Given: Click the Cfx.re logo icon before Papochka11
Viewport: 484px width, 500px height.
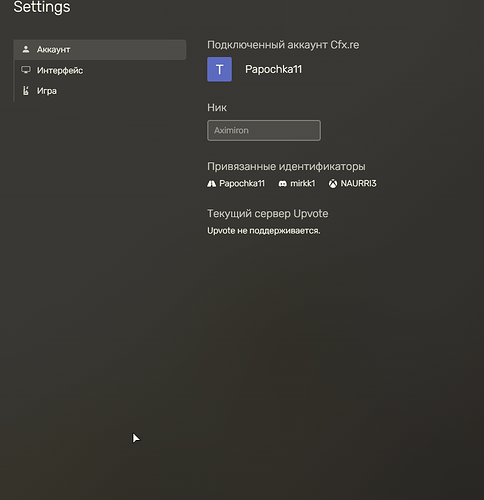Looking at the screenshot, I should tap(211, 184).
